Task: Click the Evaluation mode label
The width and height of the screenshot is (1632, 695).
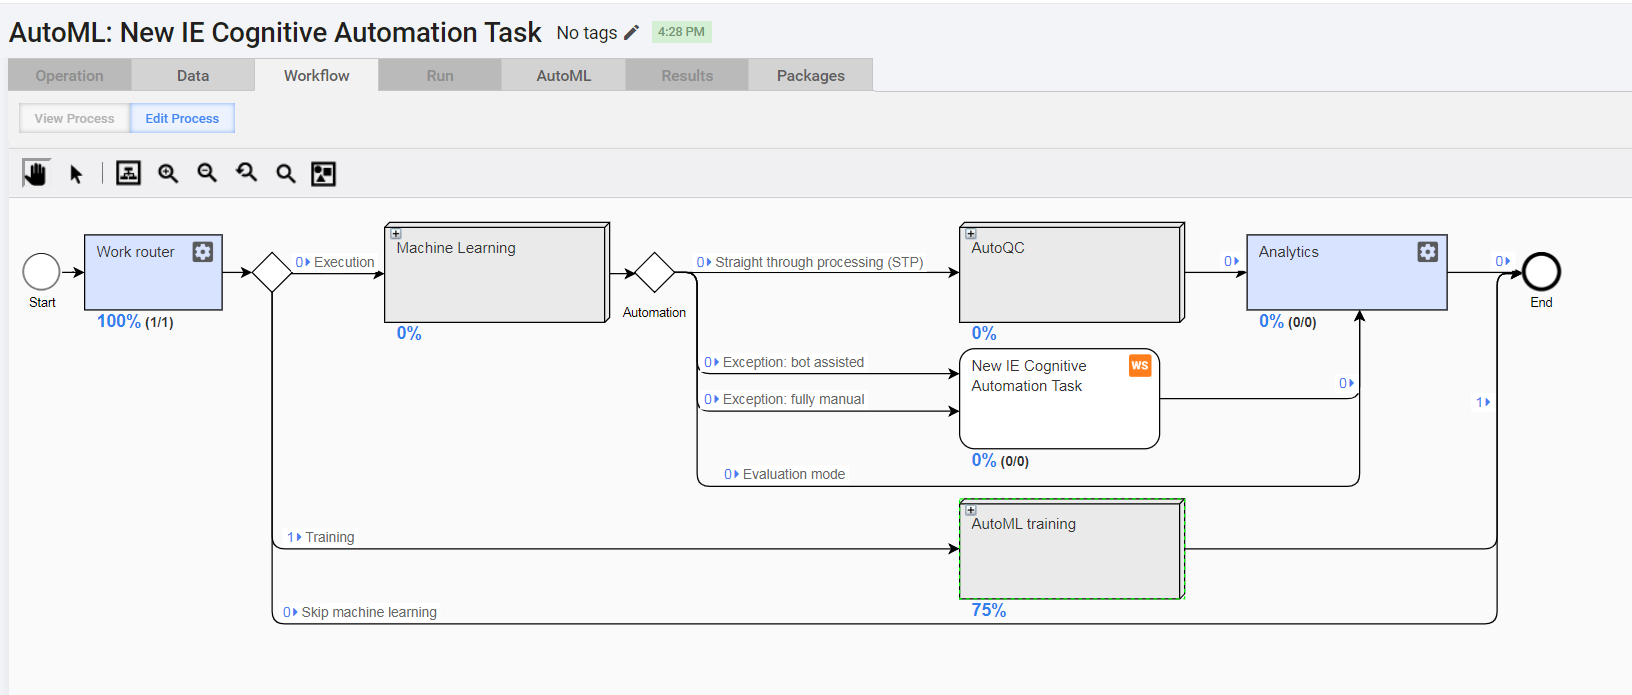Action: (794, 474)
